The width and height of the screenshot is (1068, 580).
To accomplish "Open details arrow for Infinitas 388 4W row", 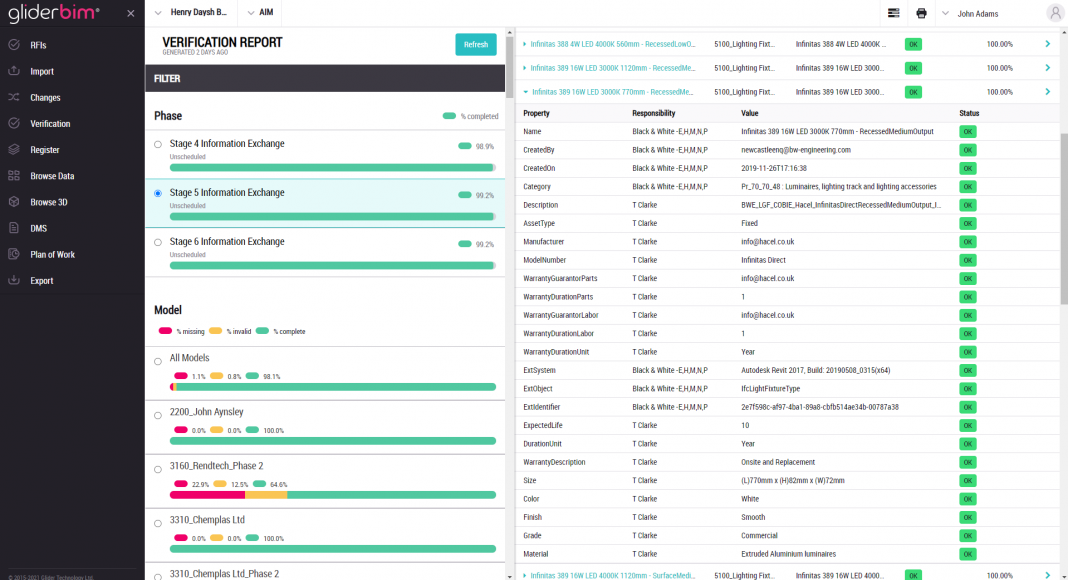I will [x=1048, y=44].
